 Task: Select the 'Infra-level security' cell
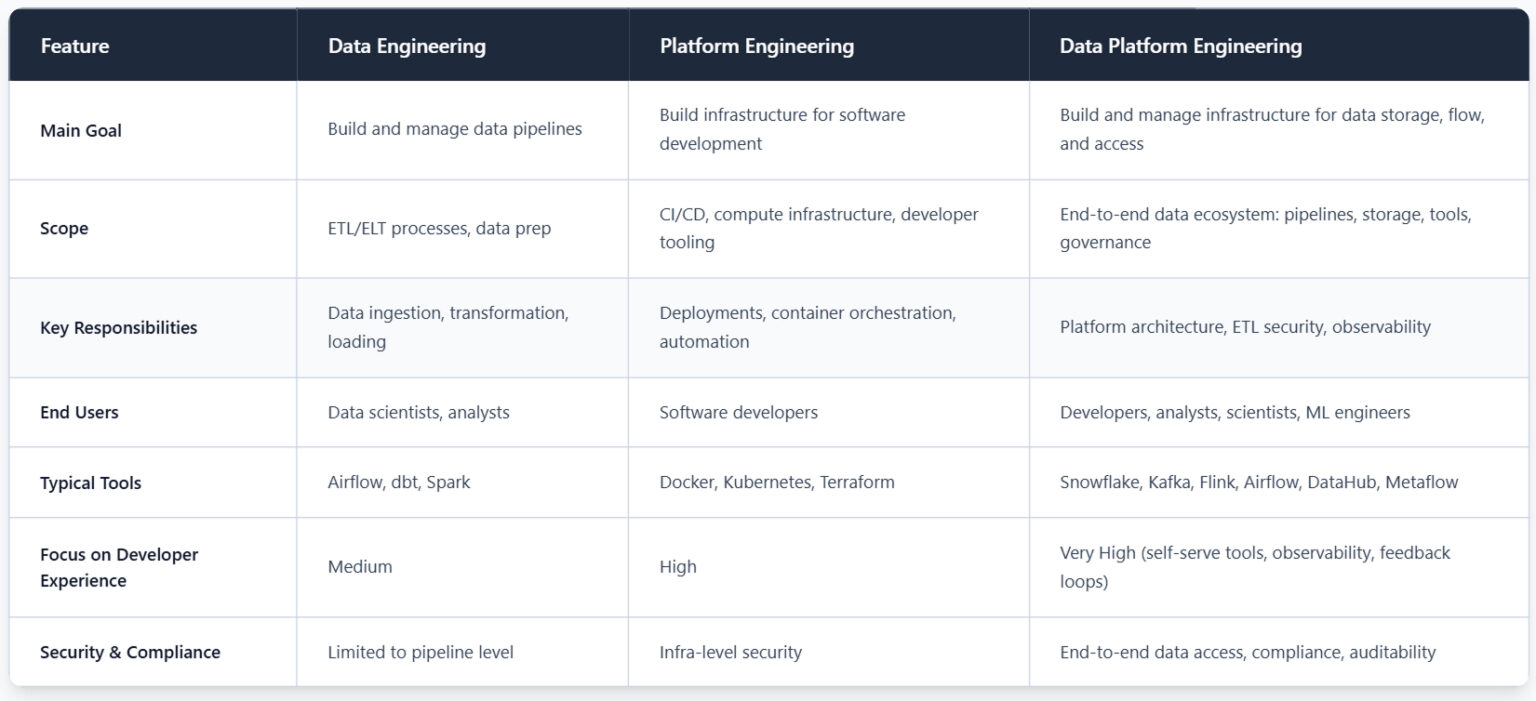pos(730,652)
